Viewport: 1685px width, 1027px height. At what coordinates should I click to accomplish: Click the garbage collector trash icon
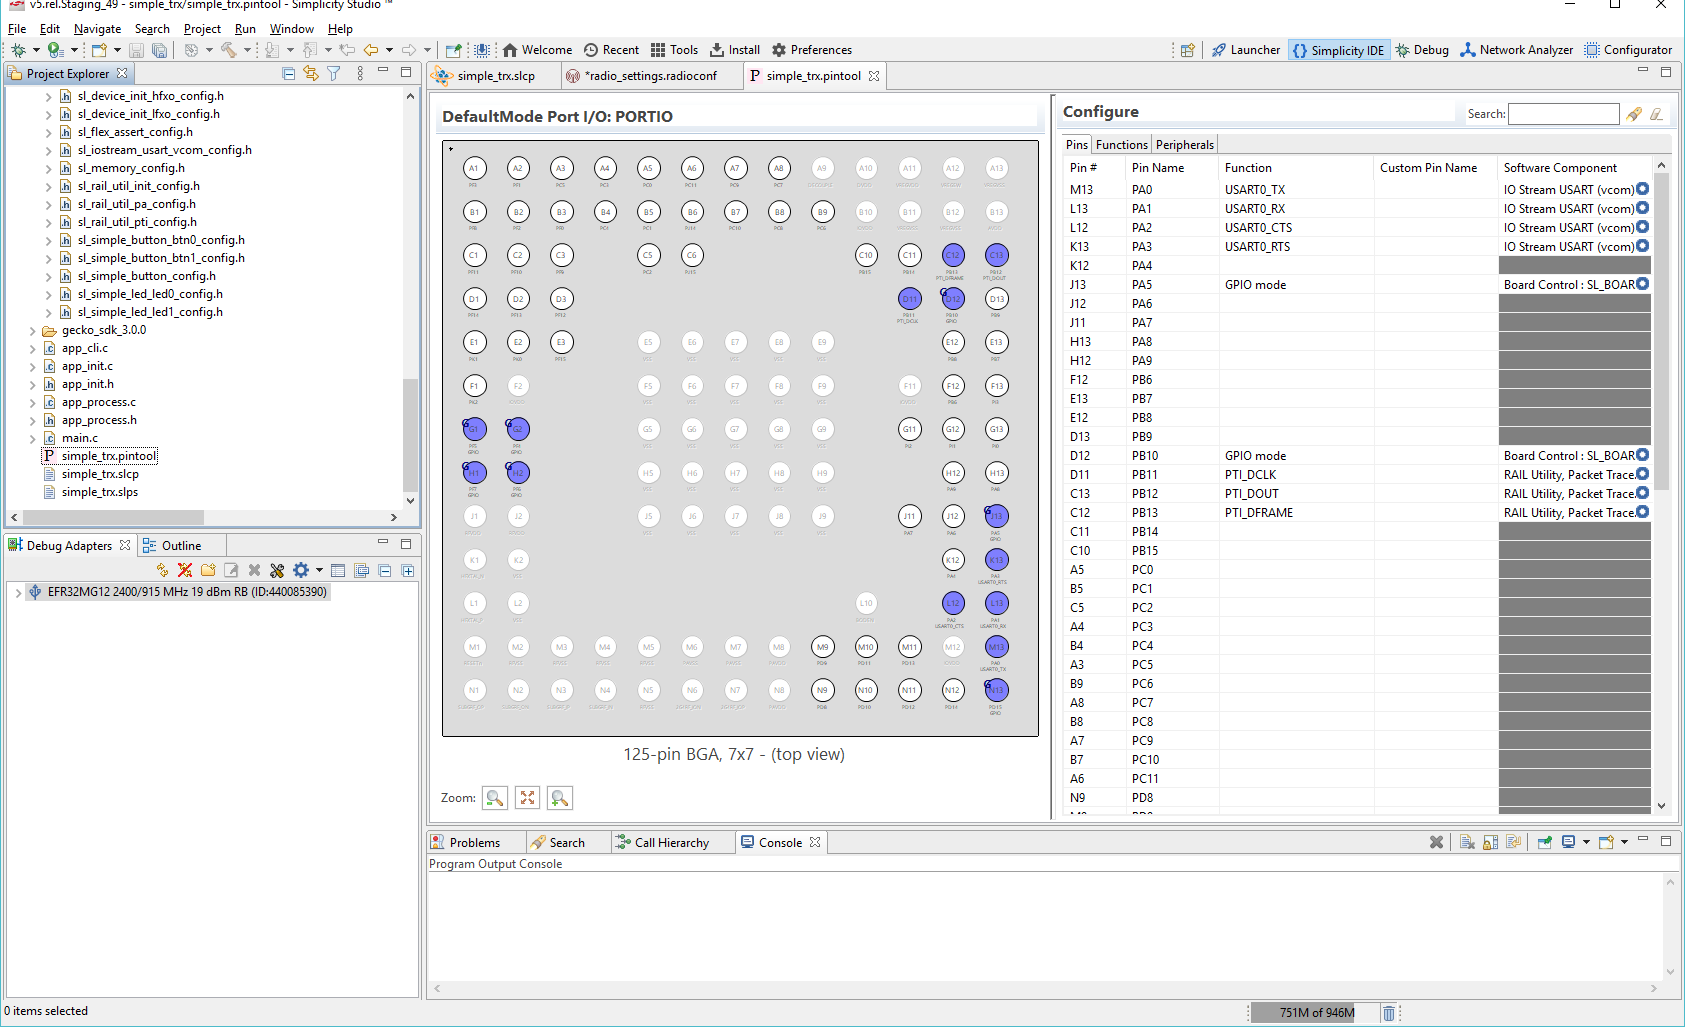[x=1388, y=1013]
